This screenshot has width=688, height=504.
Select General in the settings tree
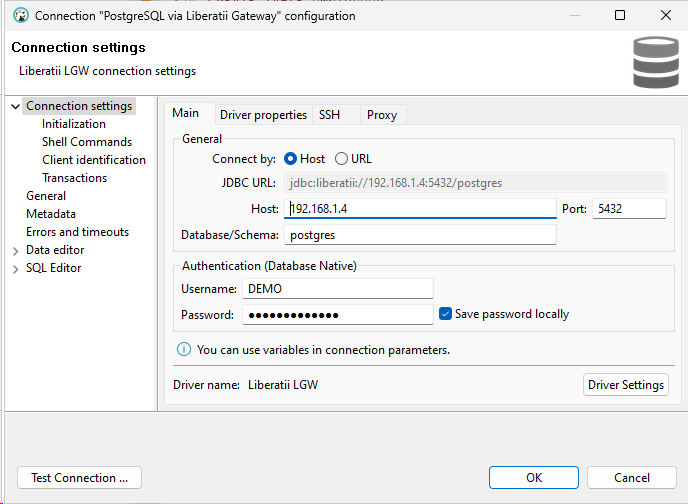pos(46,196)
